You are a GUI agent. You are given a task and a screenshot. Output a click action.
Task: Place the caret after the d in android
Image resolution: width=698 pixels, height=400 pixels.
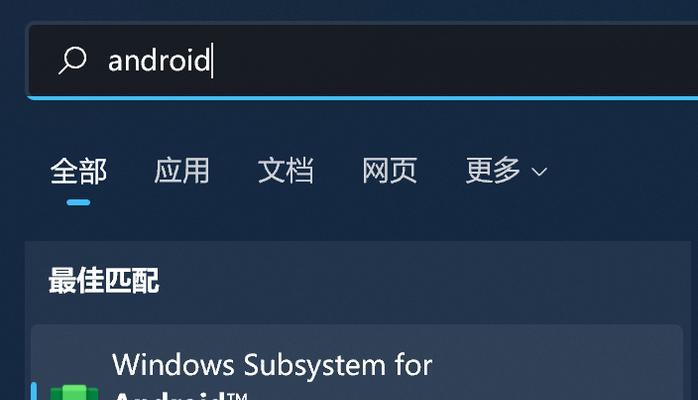coord(212,61)
